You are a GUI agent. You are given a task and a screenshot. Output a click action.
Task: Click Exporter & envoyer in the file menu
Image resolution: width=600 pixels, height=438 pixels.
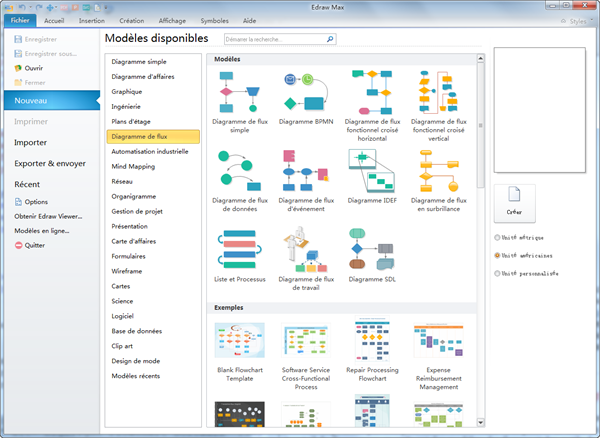(50, 163)
